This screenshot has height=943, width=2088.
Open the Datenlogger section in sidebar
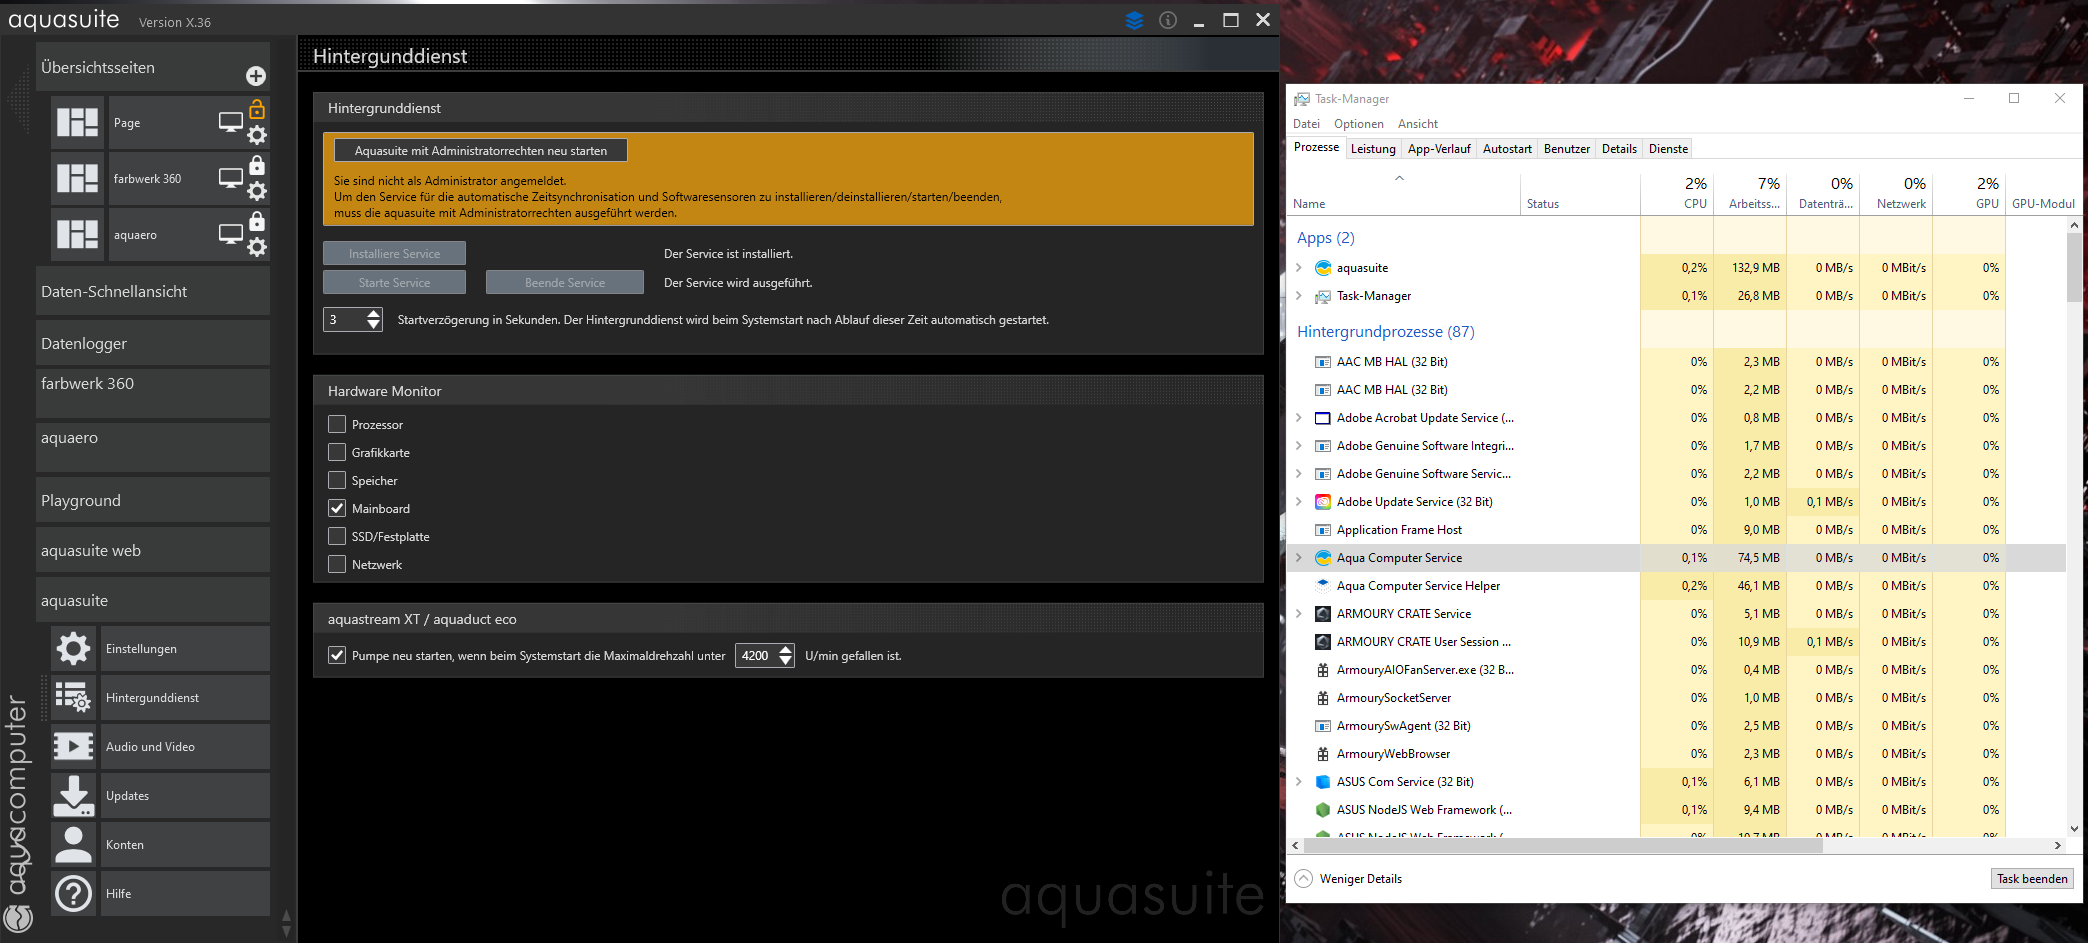click(153, 343)
